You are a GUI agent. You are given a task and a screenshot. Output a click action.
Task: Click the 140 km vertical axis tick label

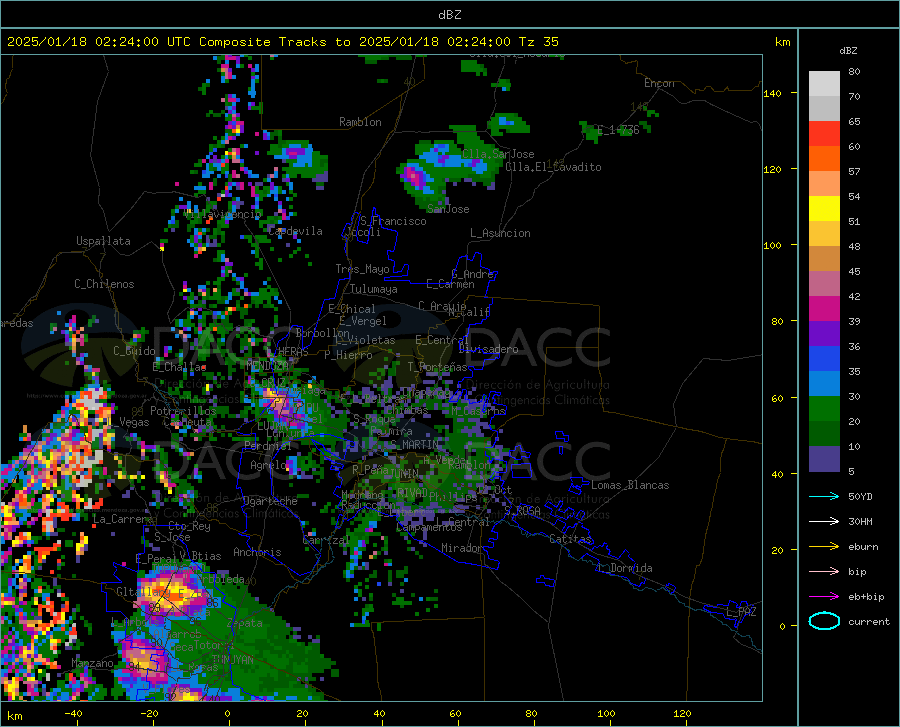pos(772,93)
